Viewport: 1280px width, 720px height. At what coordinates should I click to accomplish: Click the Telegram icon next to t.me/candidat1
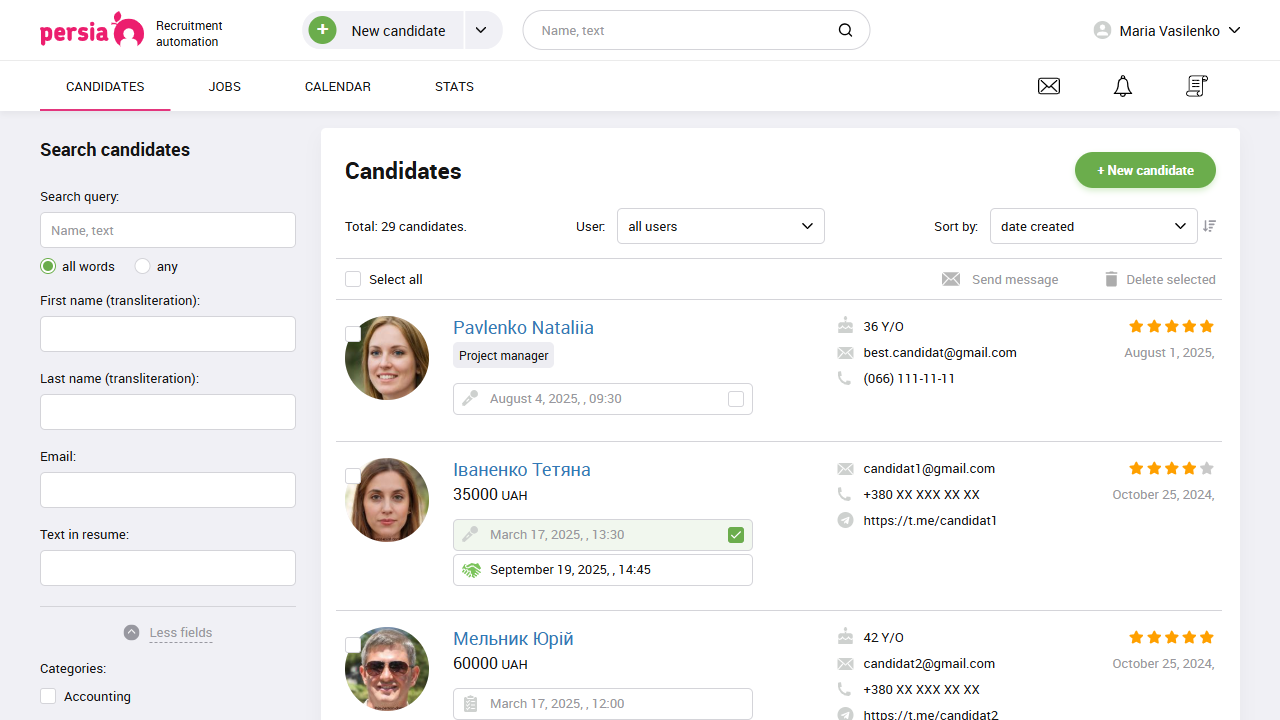pos(844,520)
